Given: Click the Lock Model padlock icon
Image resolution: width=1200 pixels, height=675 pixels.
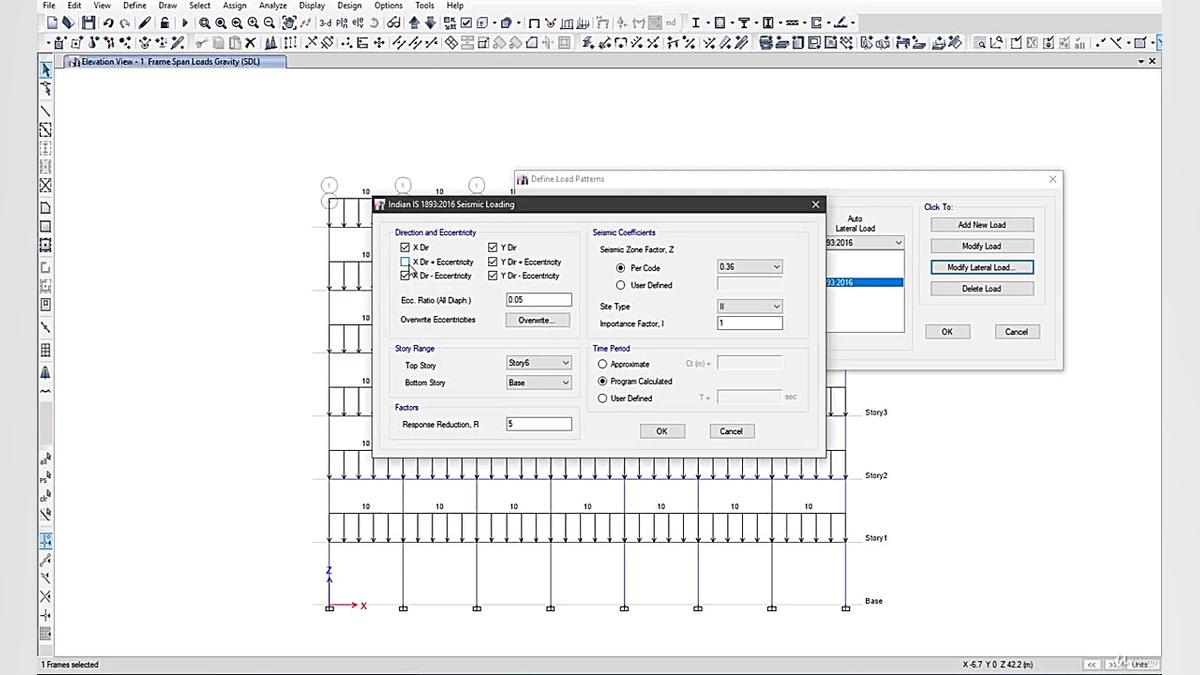Looking at the screenshot, I should point(163,22).
